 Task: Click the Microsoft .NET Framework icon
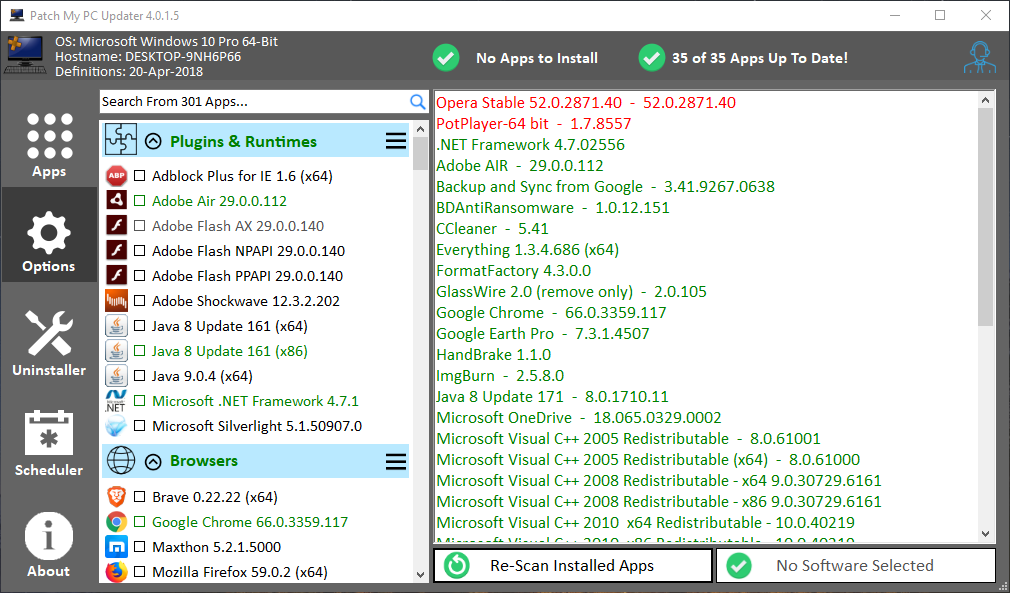point(117,401)
